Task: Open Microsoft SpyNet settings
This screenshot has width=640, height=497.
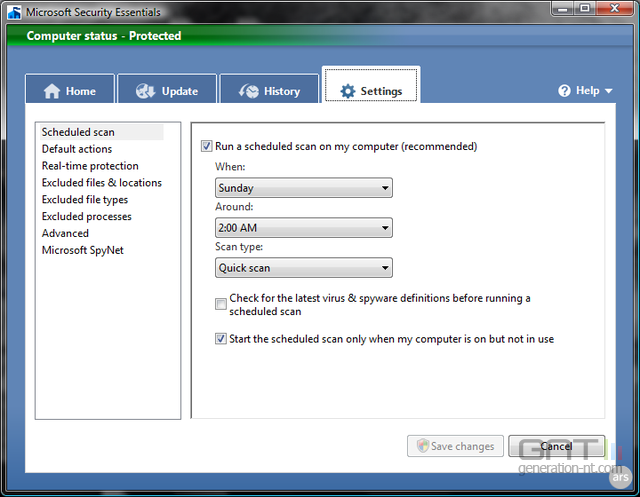Action: tap(82, 250)
